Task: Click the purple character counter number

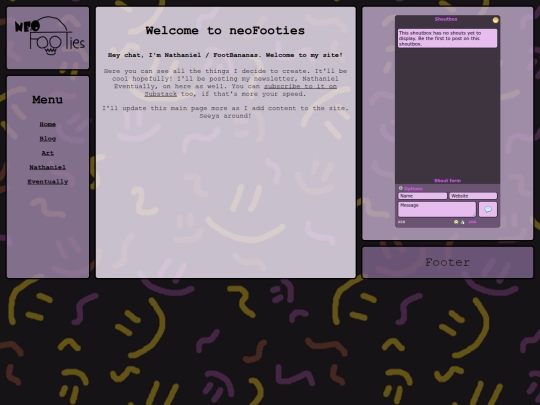Action: click(472, 222)
